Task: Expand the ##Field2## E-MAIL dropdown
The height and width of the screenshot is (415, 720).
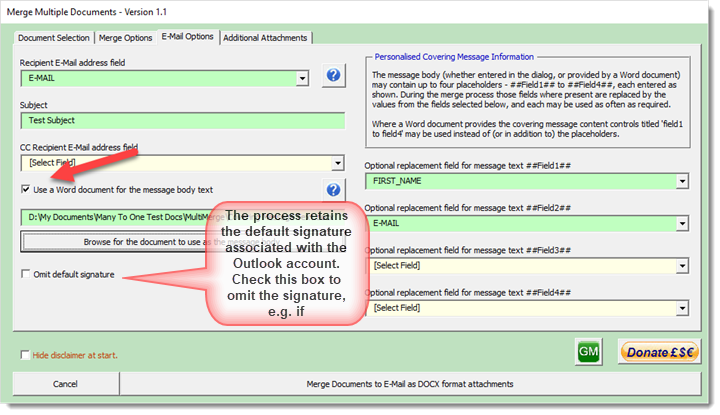Action: [x=682, y=223]
